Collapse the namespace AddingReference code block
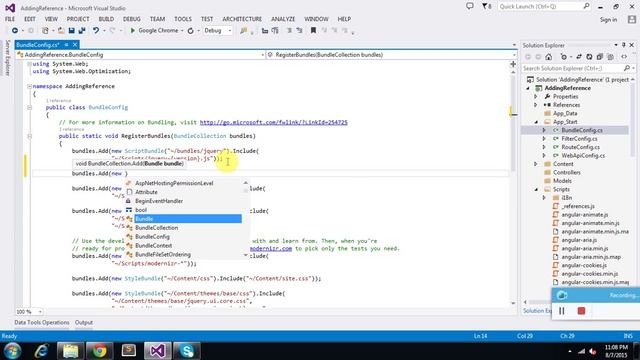640x360 pixels. 29,87
